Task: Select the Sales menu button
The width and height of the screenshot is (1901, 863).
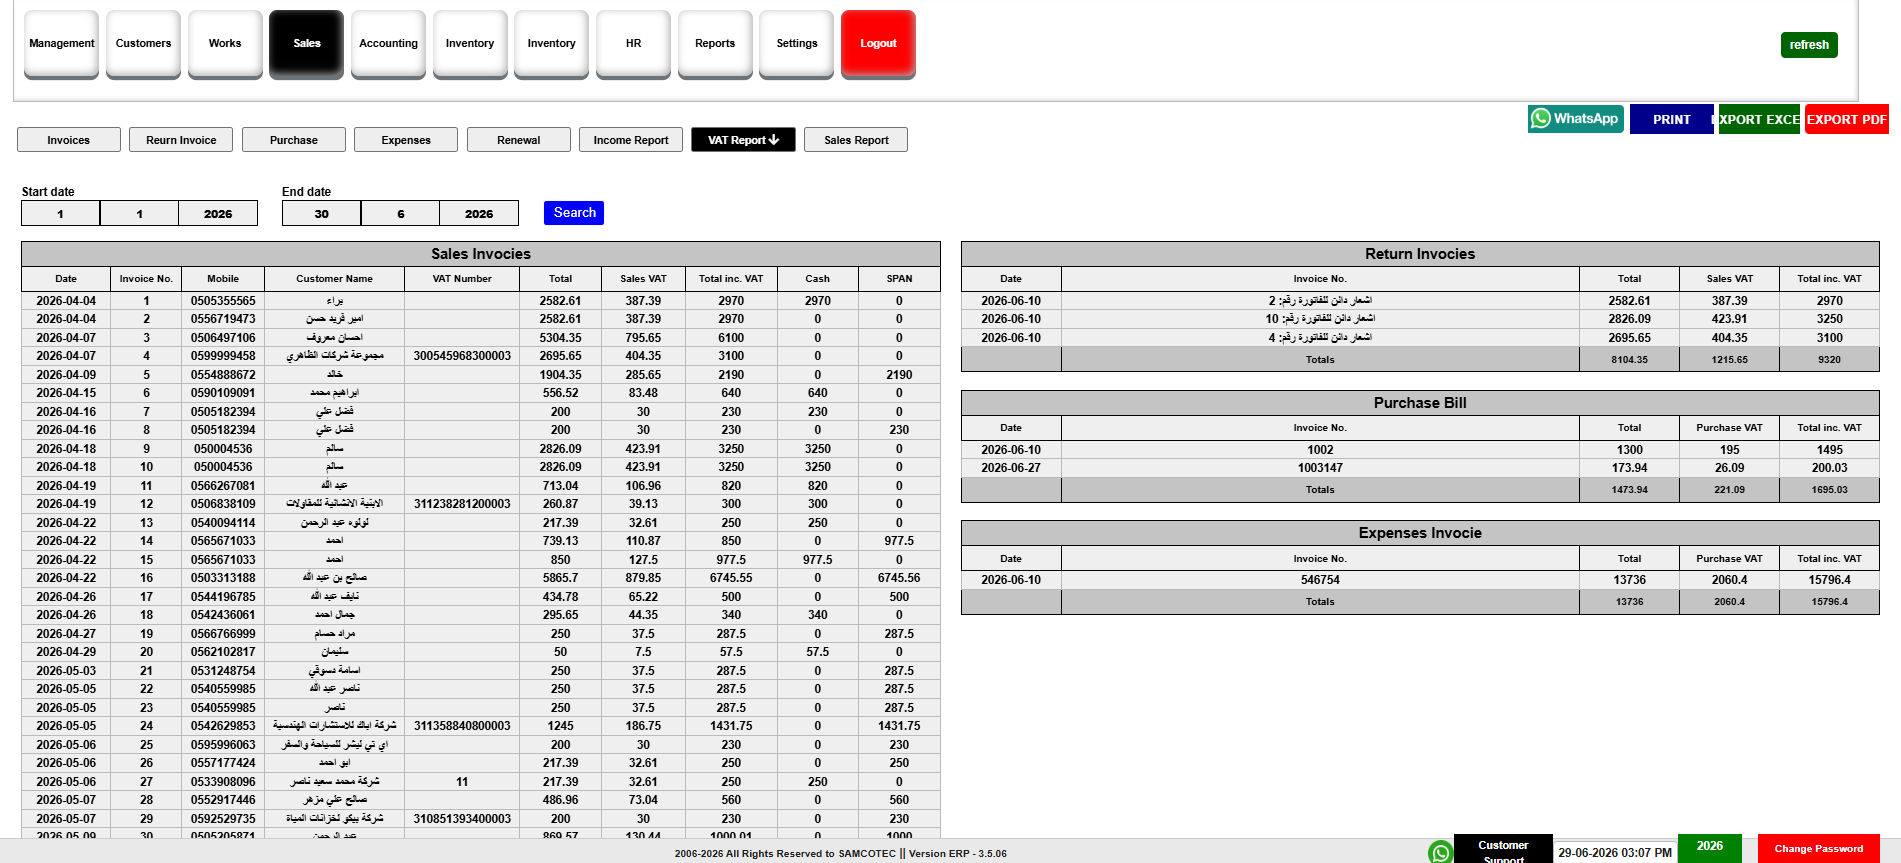Action: (307, 44)
